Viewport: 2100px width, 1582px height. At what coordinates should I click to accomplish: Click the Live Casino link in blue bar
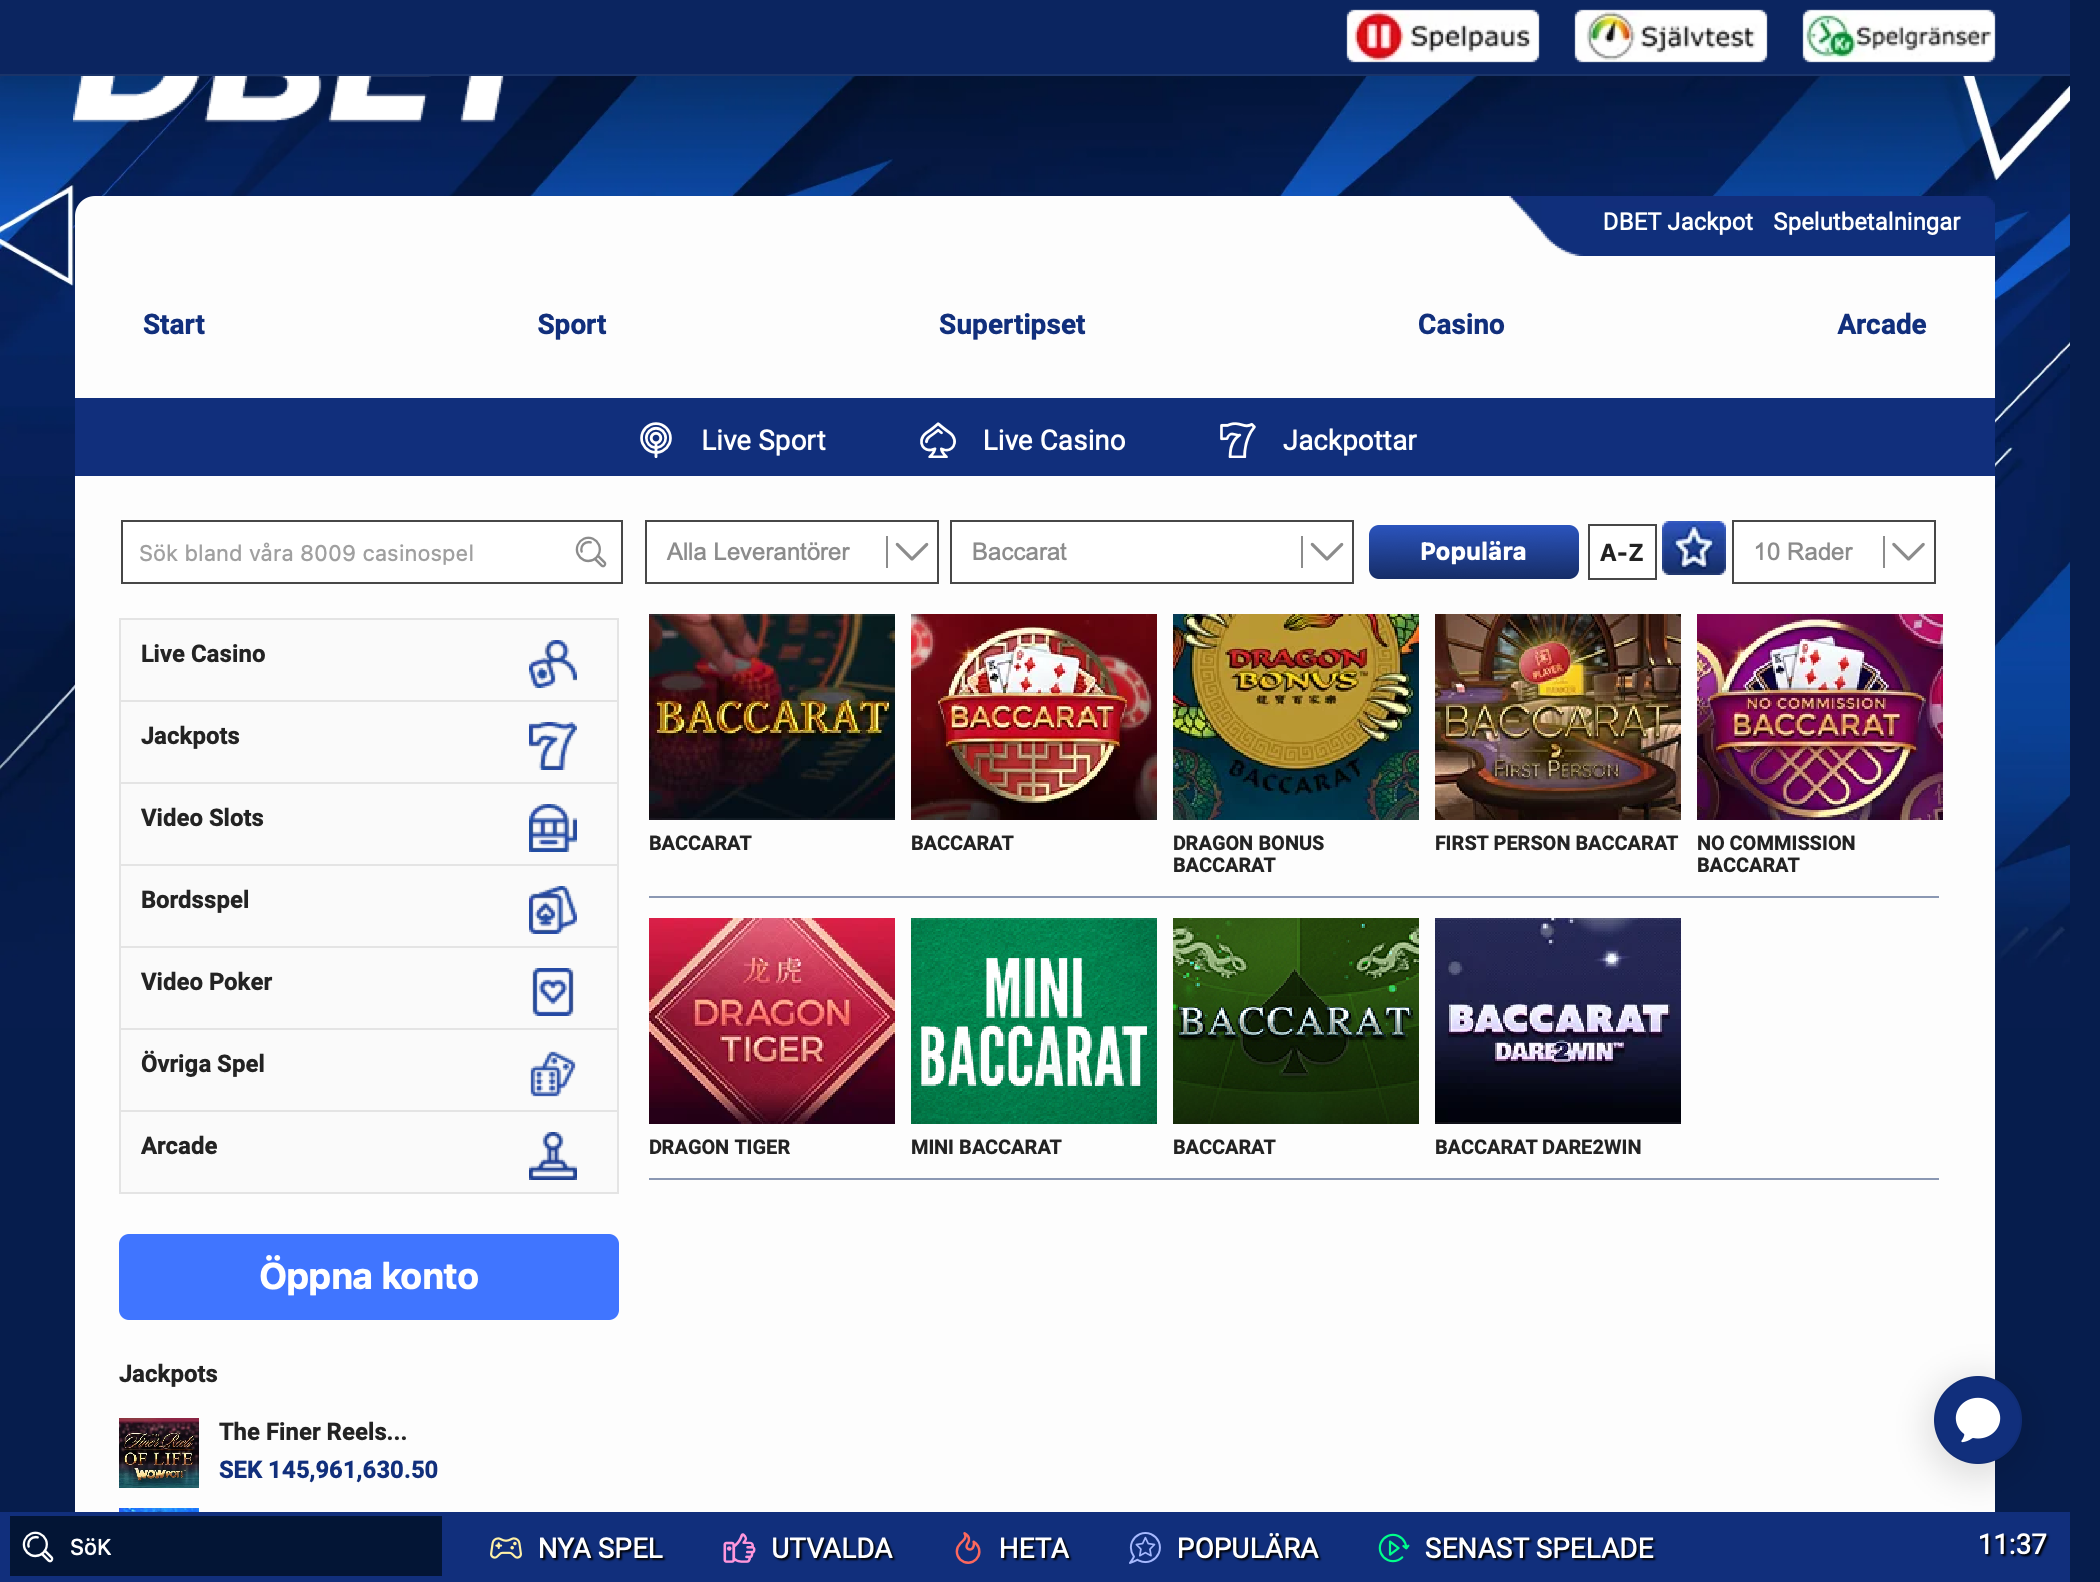click(x=1054, y=440)
